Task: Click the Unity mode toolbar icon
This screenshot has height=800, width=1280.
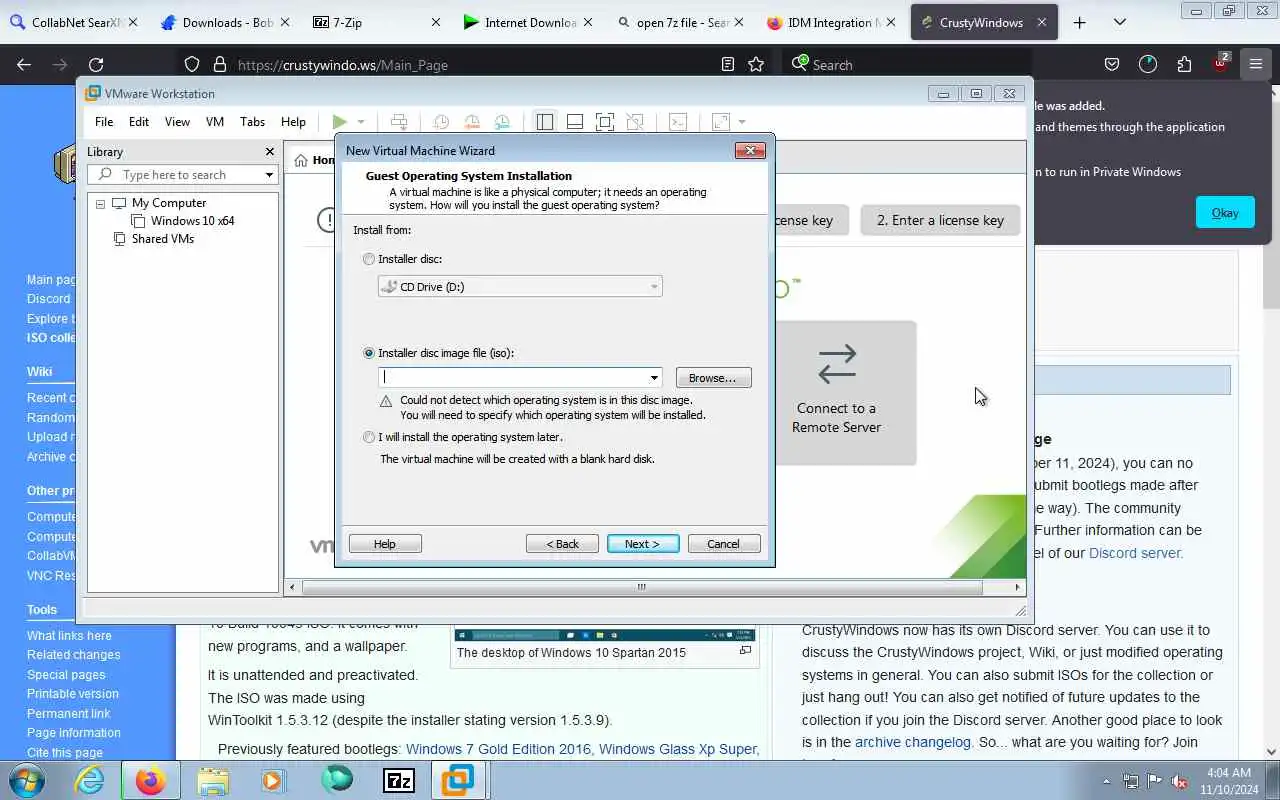Action: 635,122
